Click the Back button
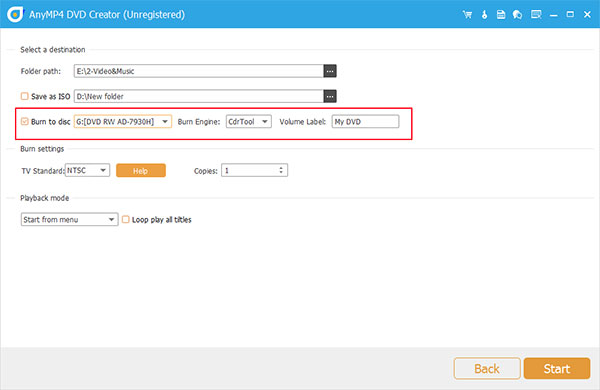Image resolution: width=600 pixels, height=390 pixels. [x=487, y=369]
